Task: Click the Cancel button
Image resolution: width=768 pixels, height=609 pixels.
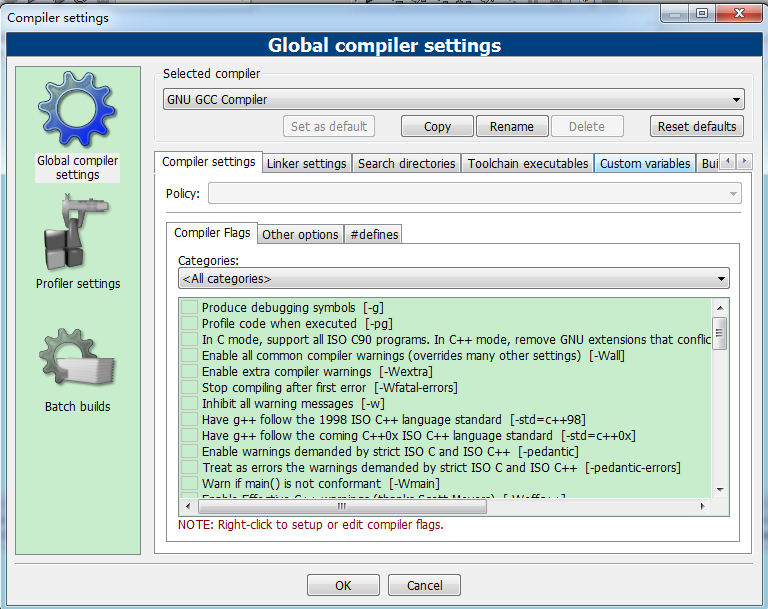Action: pyautogui.click(x=425, y=585)
